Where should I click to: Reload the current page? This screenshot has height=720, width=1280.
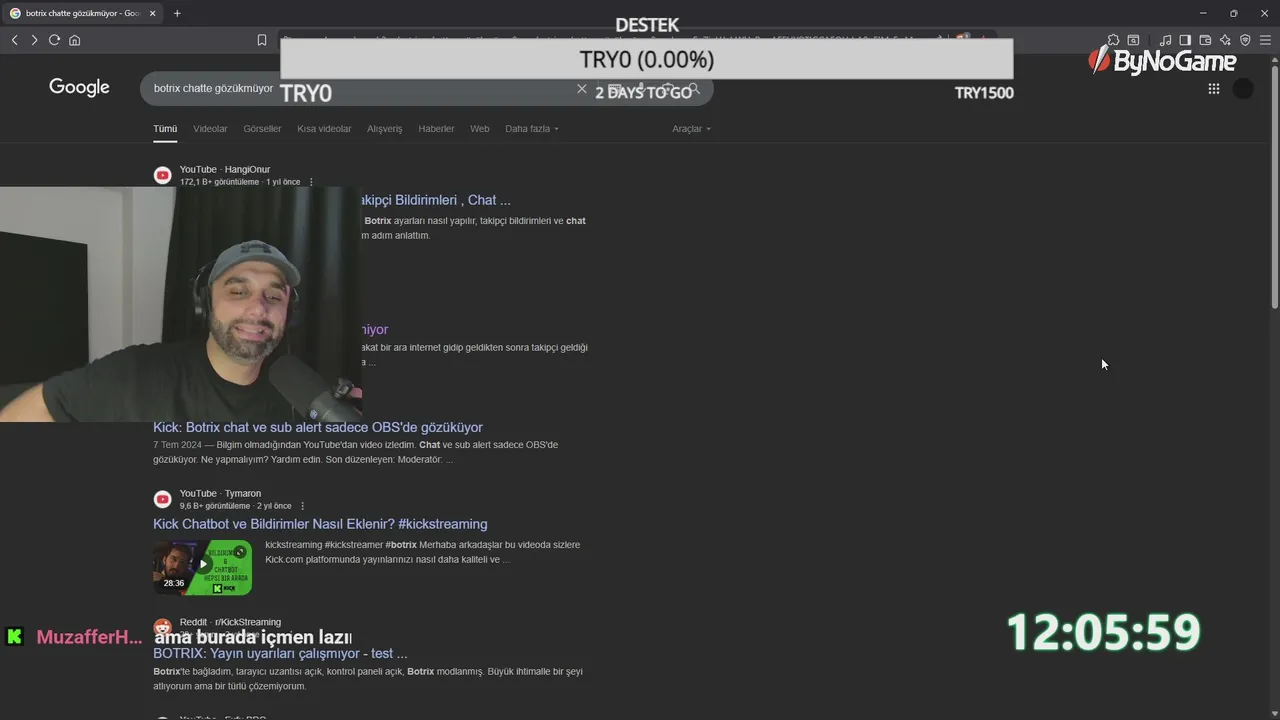(x=54, y=40)
